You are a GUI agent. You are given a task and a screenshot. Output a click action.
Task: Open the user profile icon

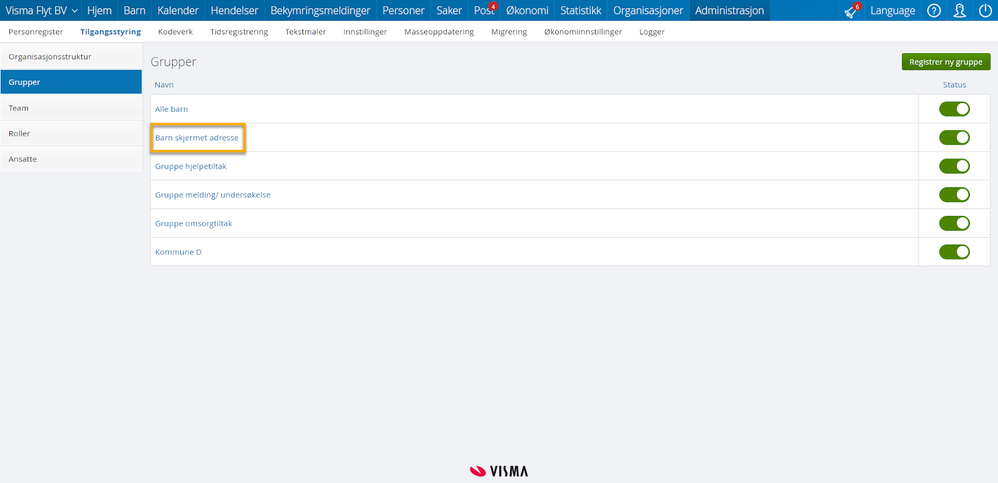[x=959, y=11]
